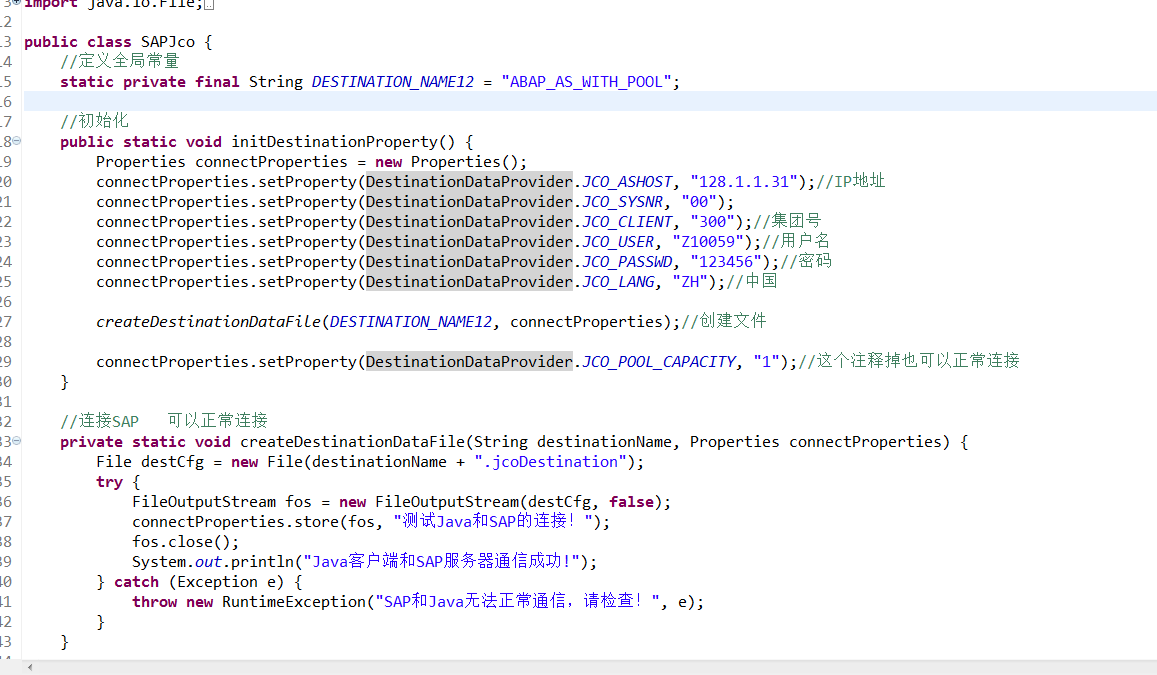The image size is (1157, 675).
Task: Click the JCO_SYSNR constant
Action: (622, 202)
